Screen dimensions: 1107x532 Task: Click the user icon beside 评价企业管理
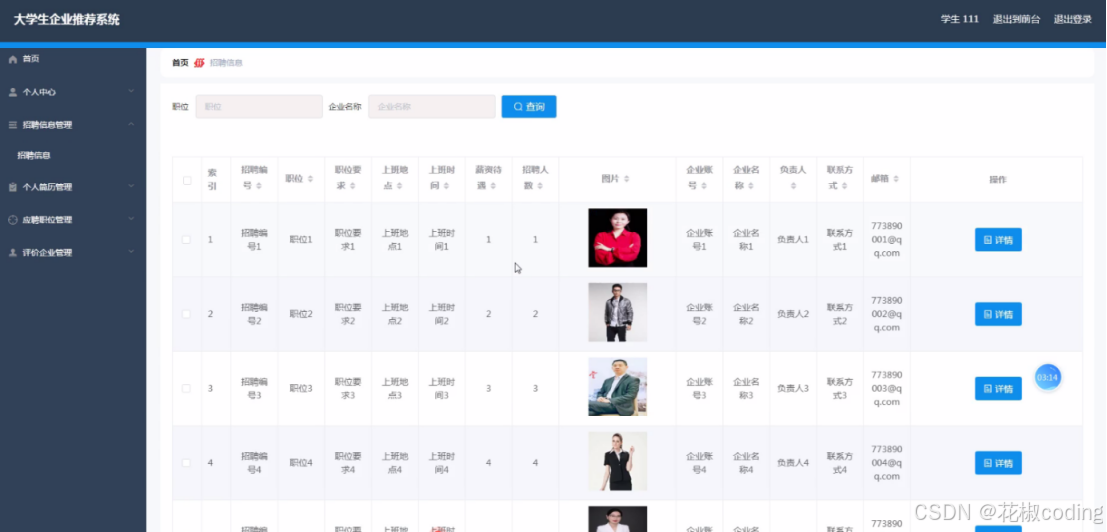pyautogui.click(x=13, y=253)
